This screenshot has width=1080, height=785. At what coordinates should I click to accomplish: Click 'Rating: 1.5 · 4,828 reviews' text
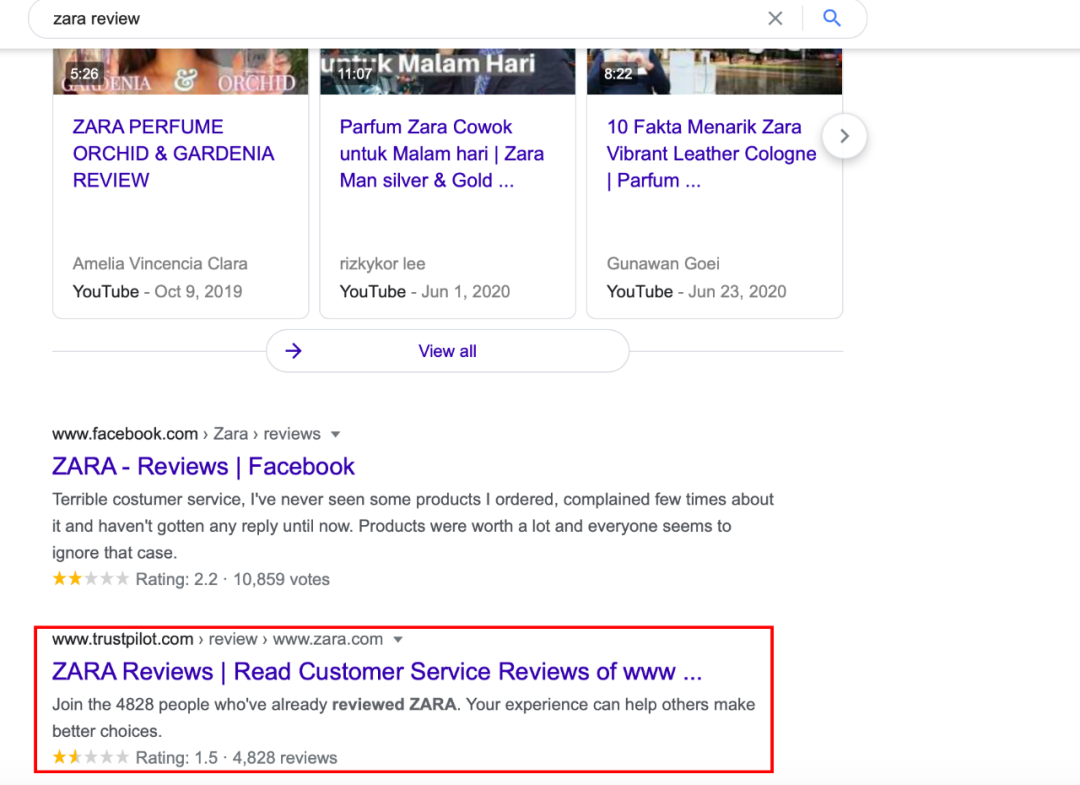[x=236, y=757]
